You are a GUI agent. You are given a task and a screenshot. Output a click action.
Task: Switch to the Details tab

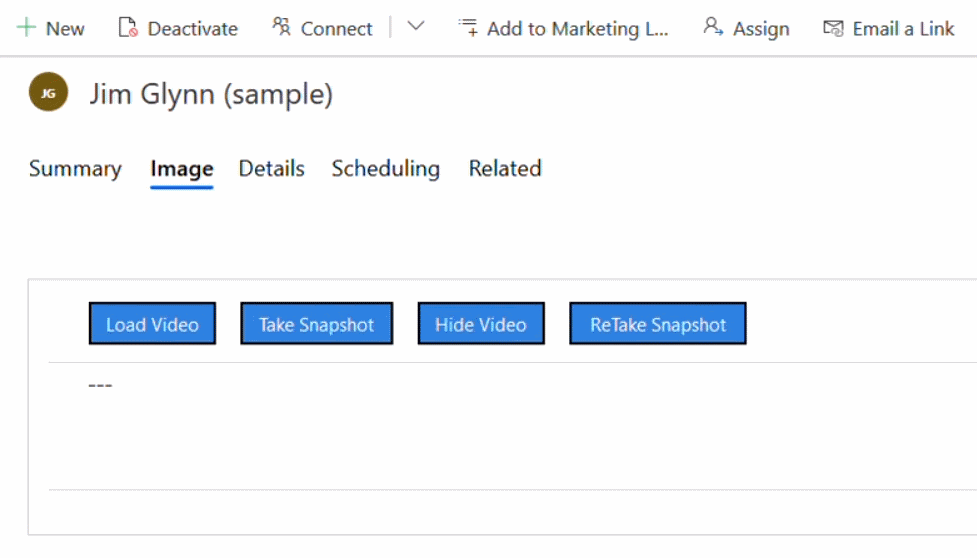click(272, 169)
